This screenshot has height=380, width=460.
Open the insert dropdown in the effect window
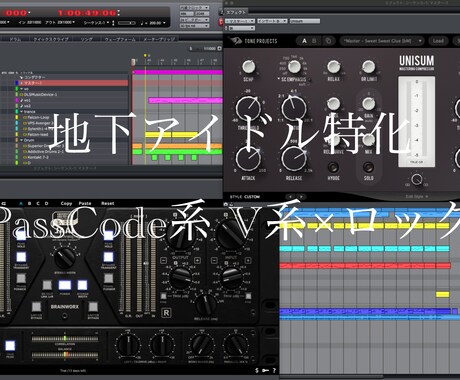272,21
